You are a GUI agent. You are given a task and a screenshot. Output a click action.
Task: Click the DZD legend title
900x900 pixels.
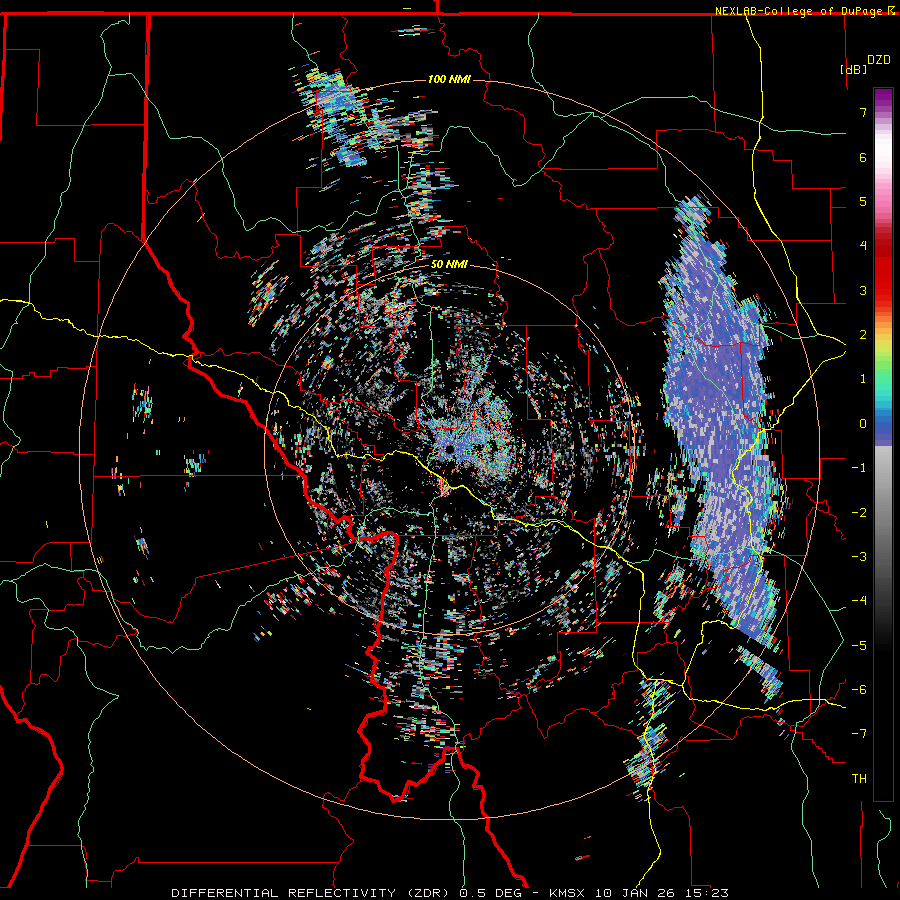coord(879,60)
